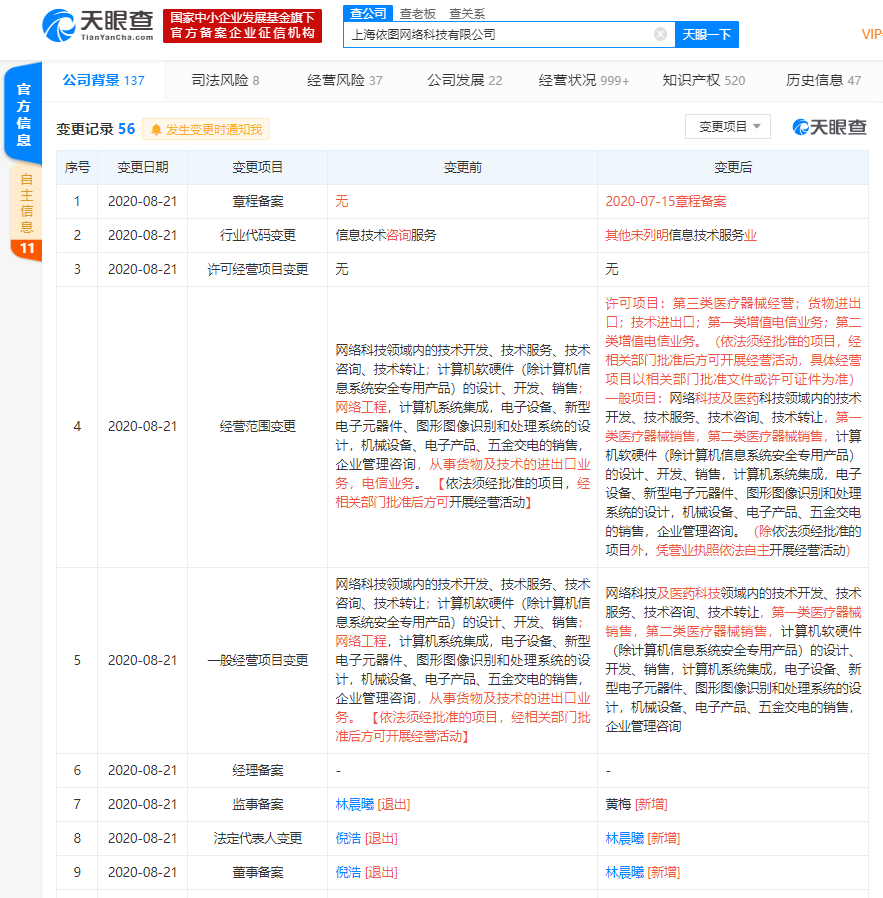Open the 司法风险 tab
Screen dimensions: 883x898
click(225, 80)
